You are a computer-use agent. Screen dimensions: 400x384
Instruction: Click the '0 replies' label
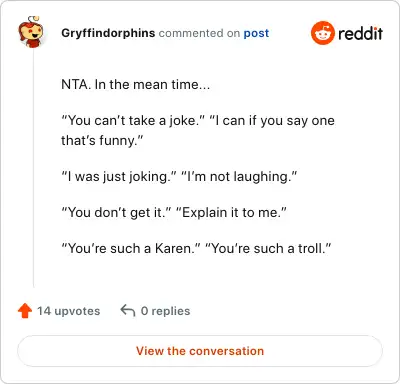(165, 311)
